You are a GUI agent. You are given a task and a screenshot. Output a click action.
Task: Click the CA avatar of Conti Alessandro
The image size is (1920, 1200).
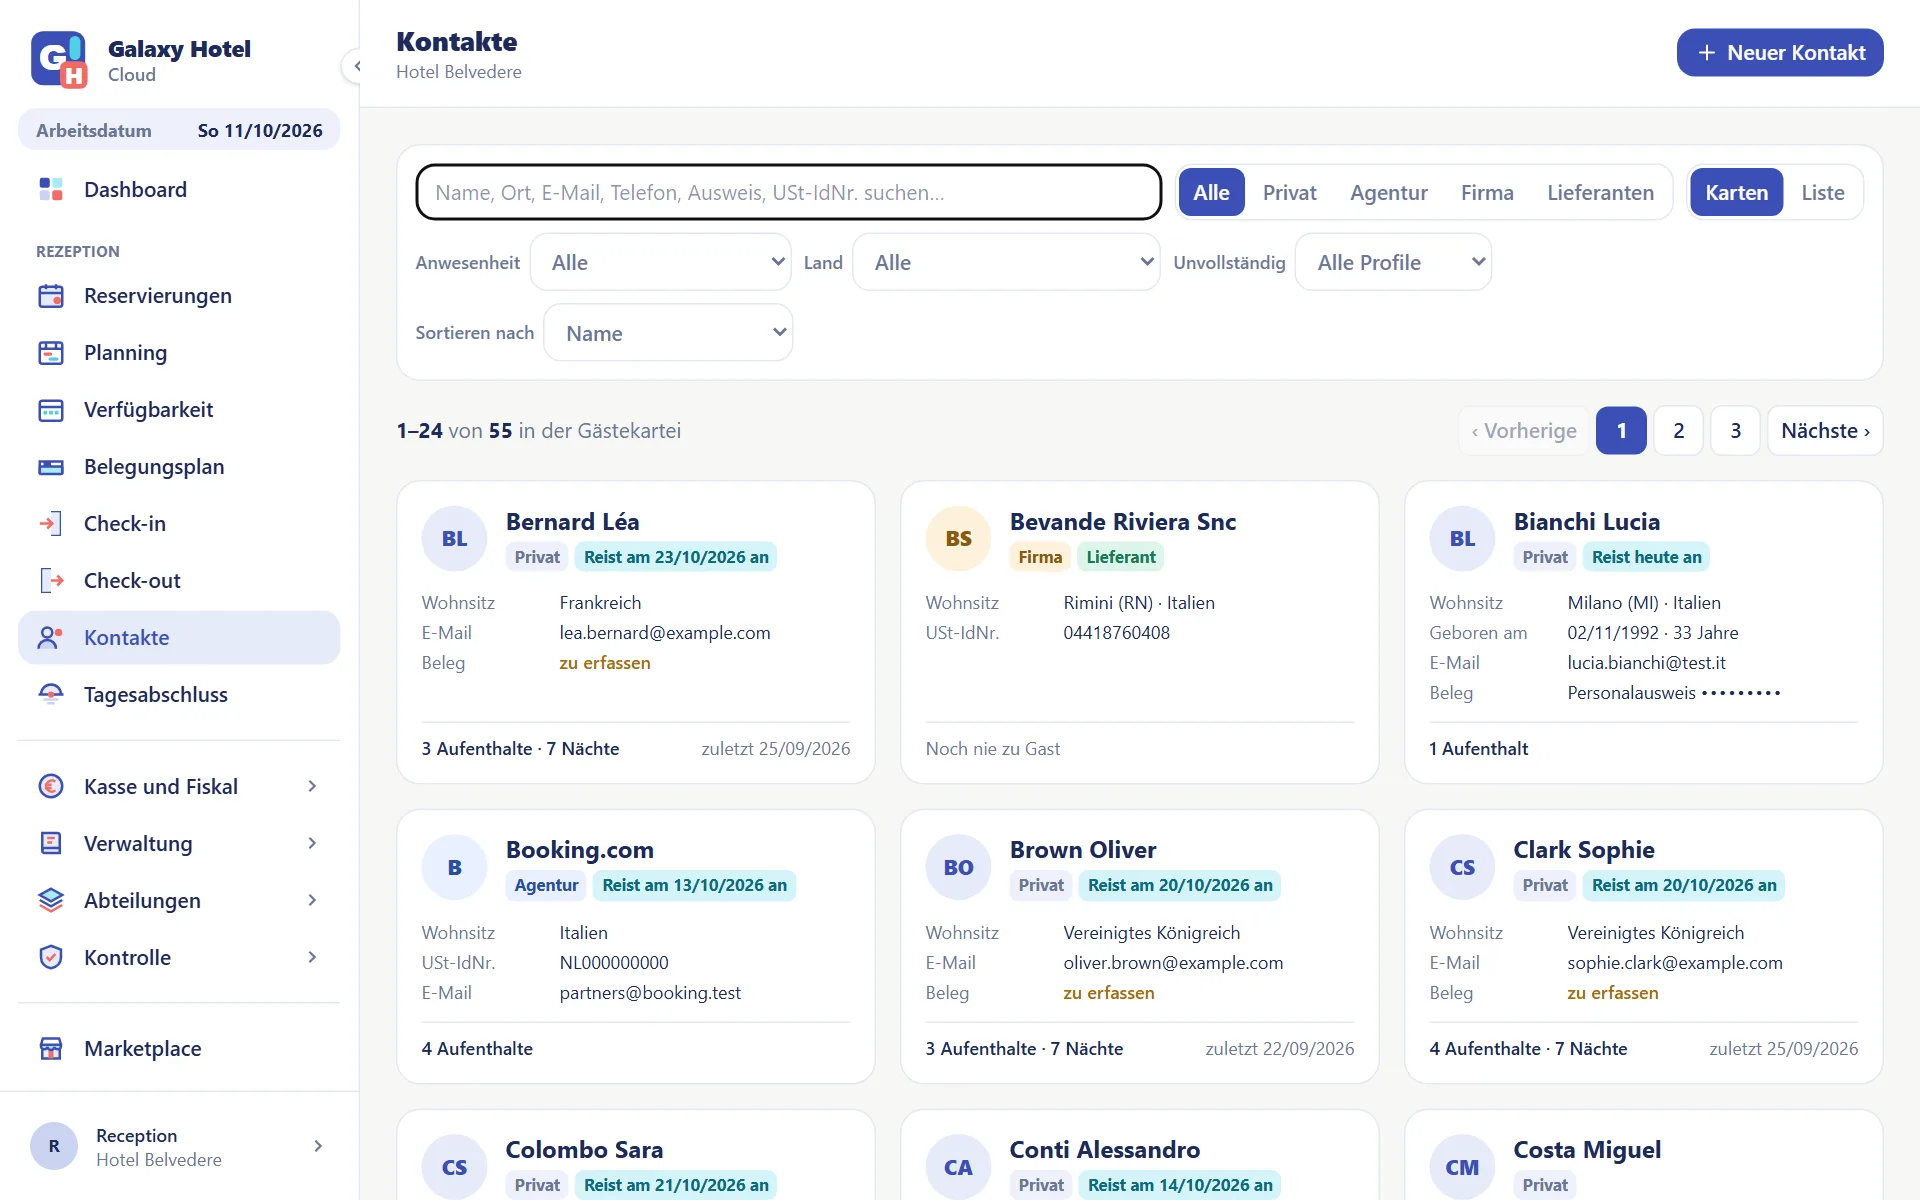[959, 1167]
